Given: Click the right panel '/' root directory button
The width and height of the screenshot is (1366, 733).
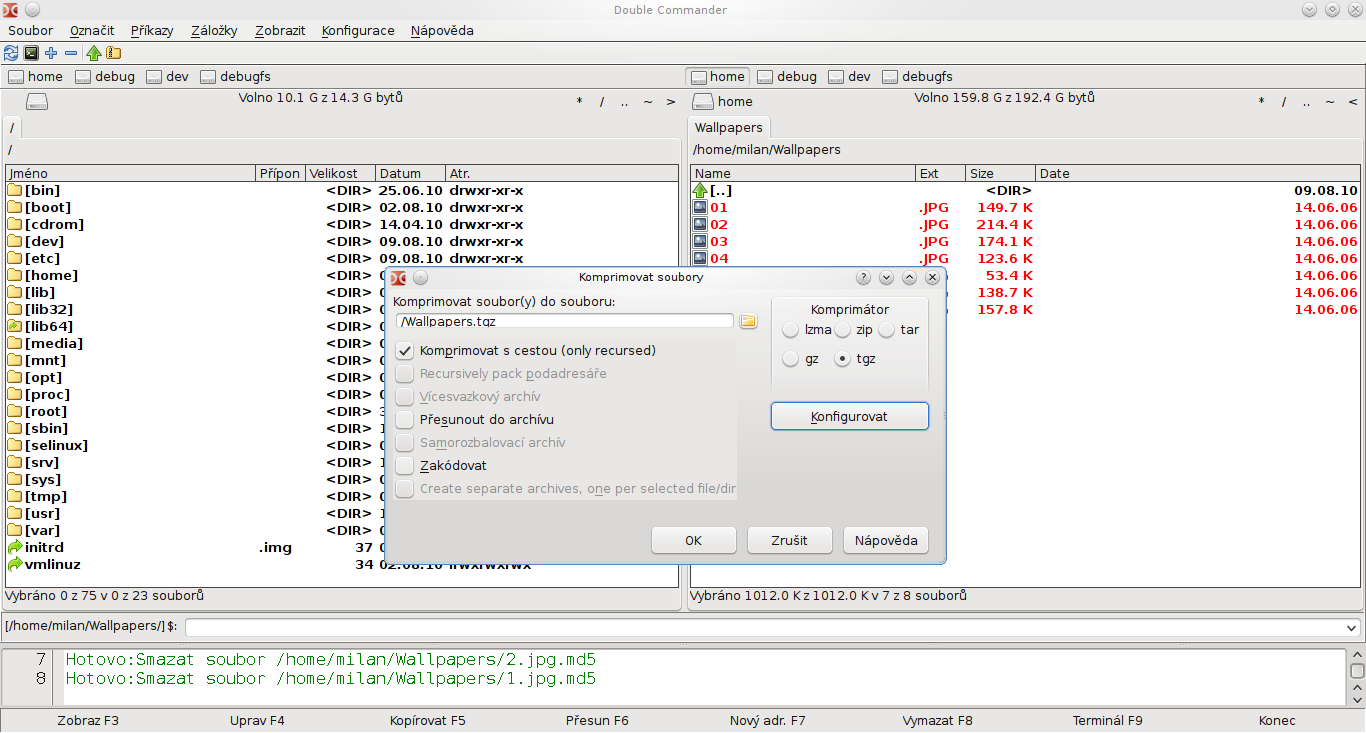Looking at the screenshot, I should [1283, 101].
